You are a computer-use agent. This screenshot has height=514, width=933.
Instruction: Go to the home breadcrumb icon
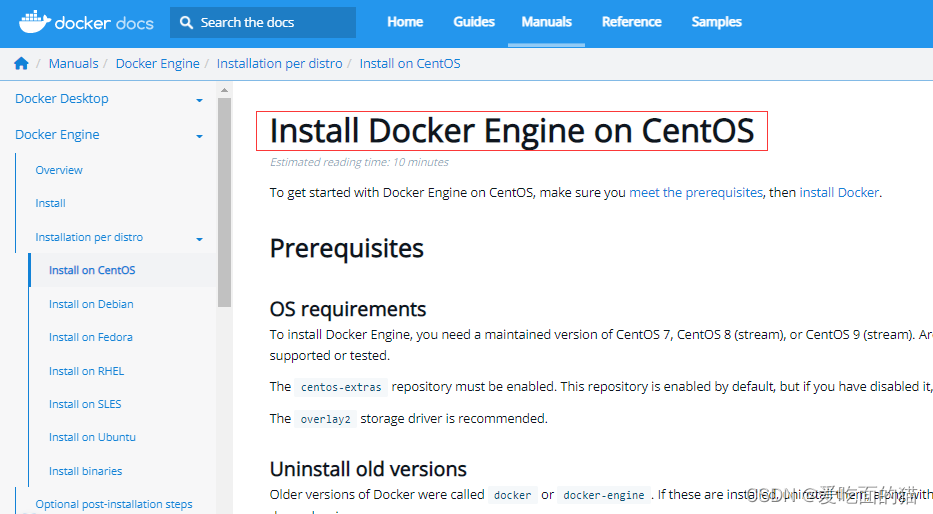[x=21, y=64]
